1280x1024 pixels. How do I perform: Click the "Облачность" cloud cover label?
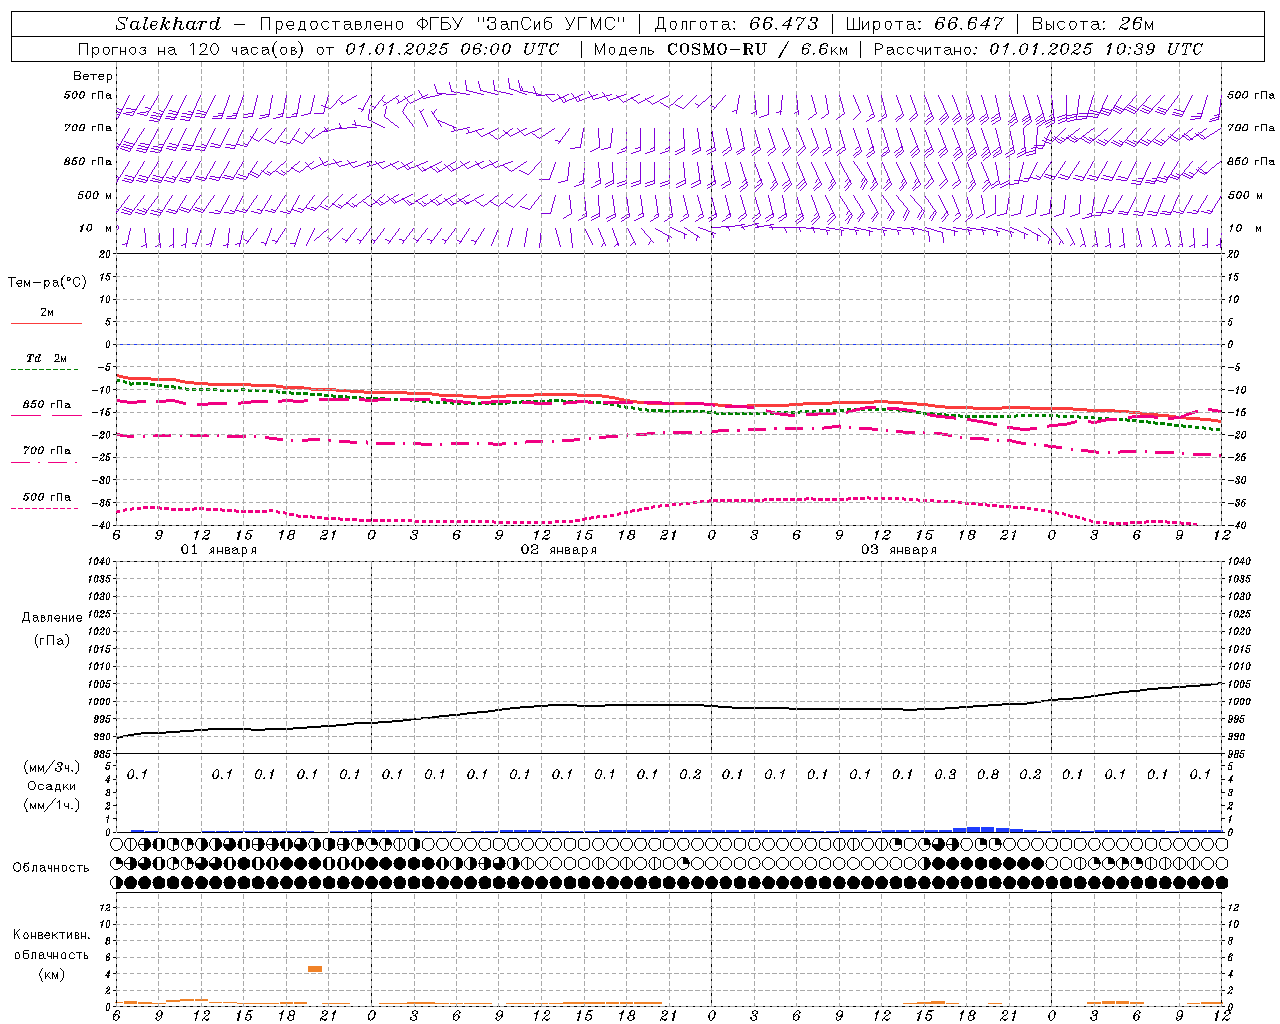coord(50,868)
